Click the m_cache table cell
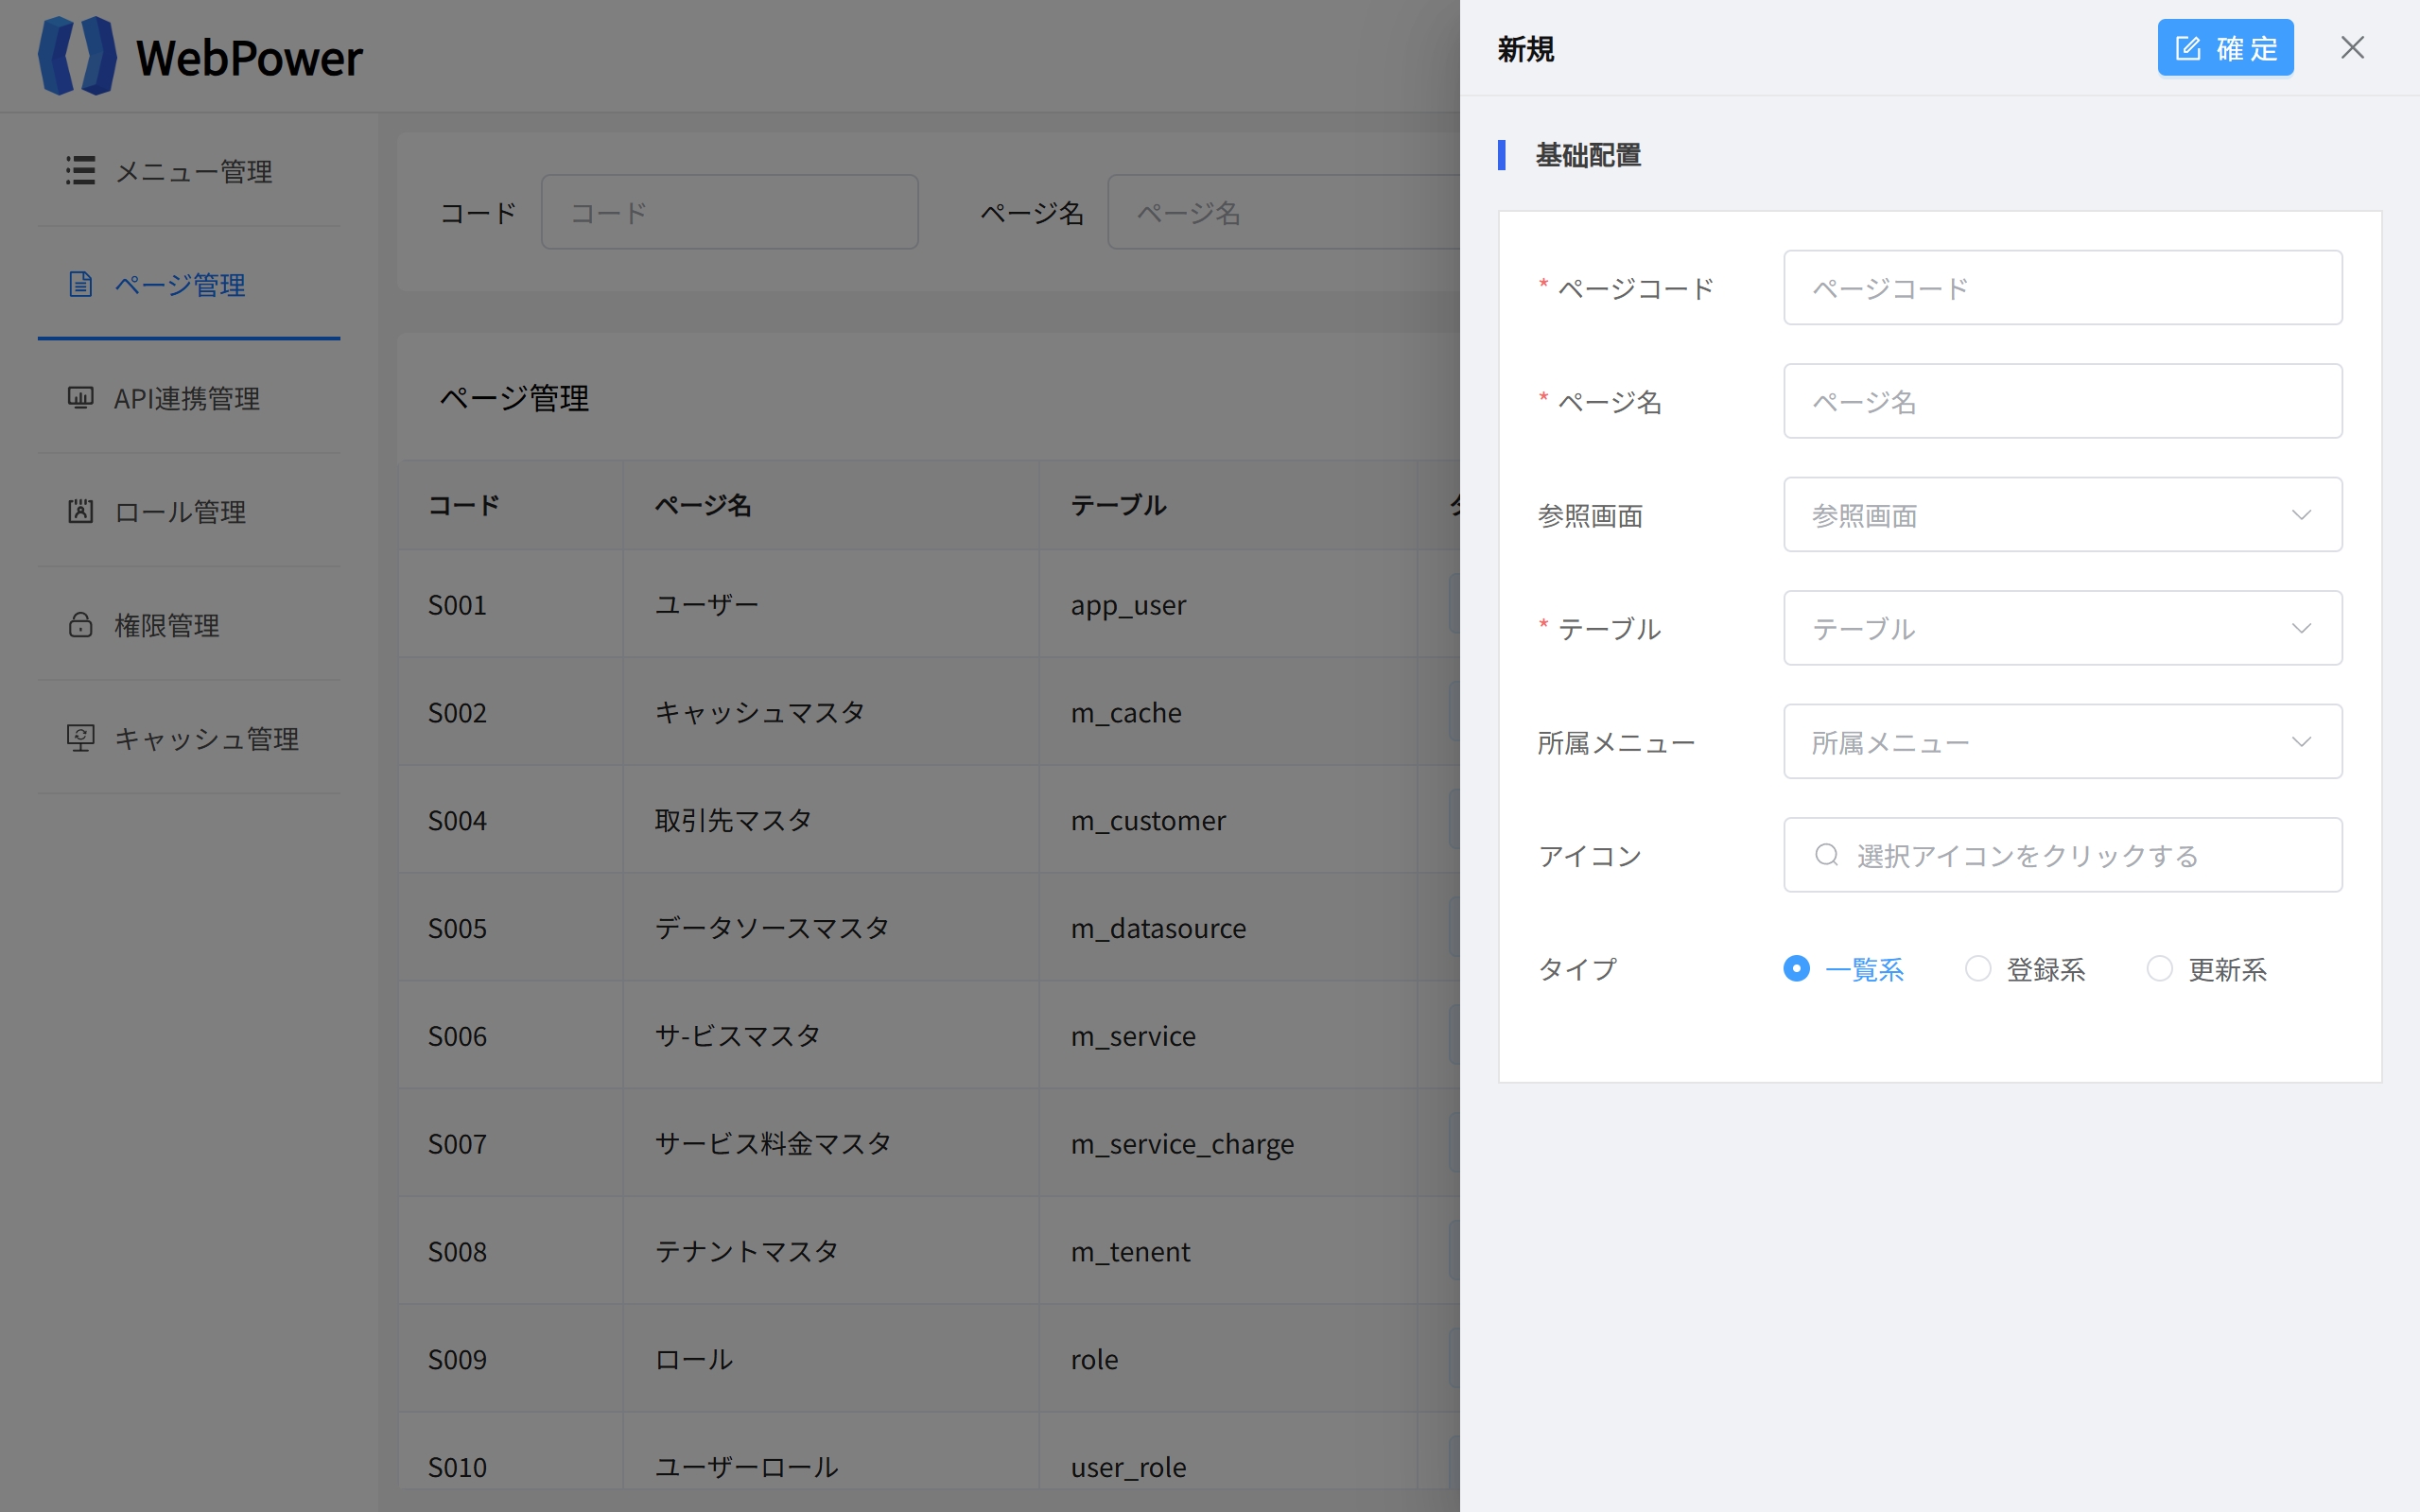 click(1228, 712)
